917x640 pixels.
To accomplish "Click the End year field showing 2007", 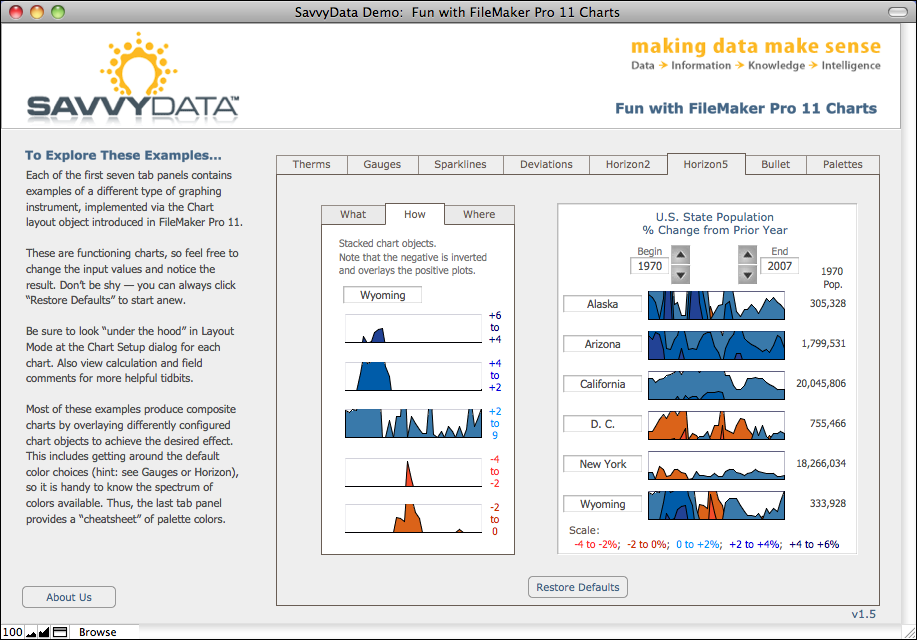I will [x=780, y=266].
